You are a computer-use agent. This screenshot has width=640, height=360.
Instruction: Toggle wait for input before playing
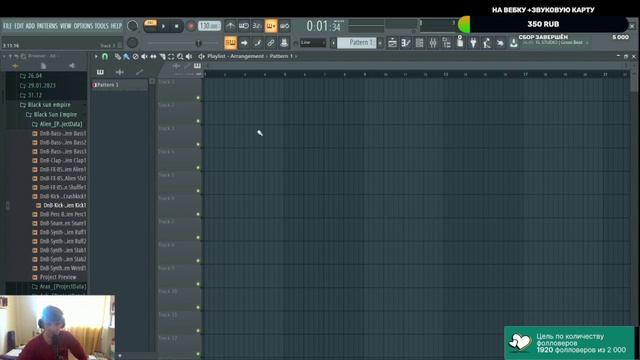click(244, 26)
